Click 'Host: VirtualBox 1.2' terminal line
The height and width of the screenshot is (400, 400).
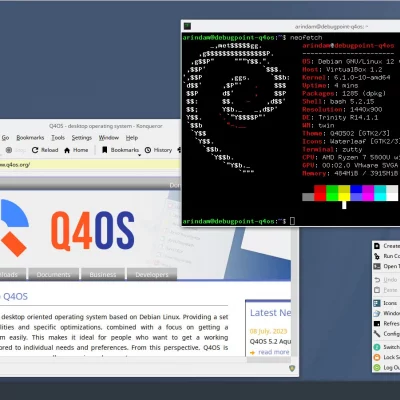(342, 70)
